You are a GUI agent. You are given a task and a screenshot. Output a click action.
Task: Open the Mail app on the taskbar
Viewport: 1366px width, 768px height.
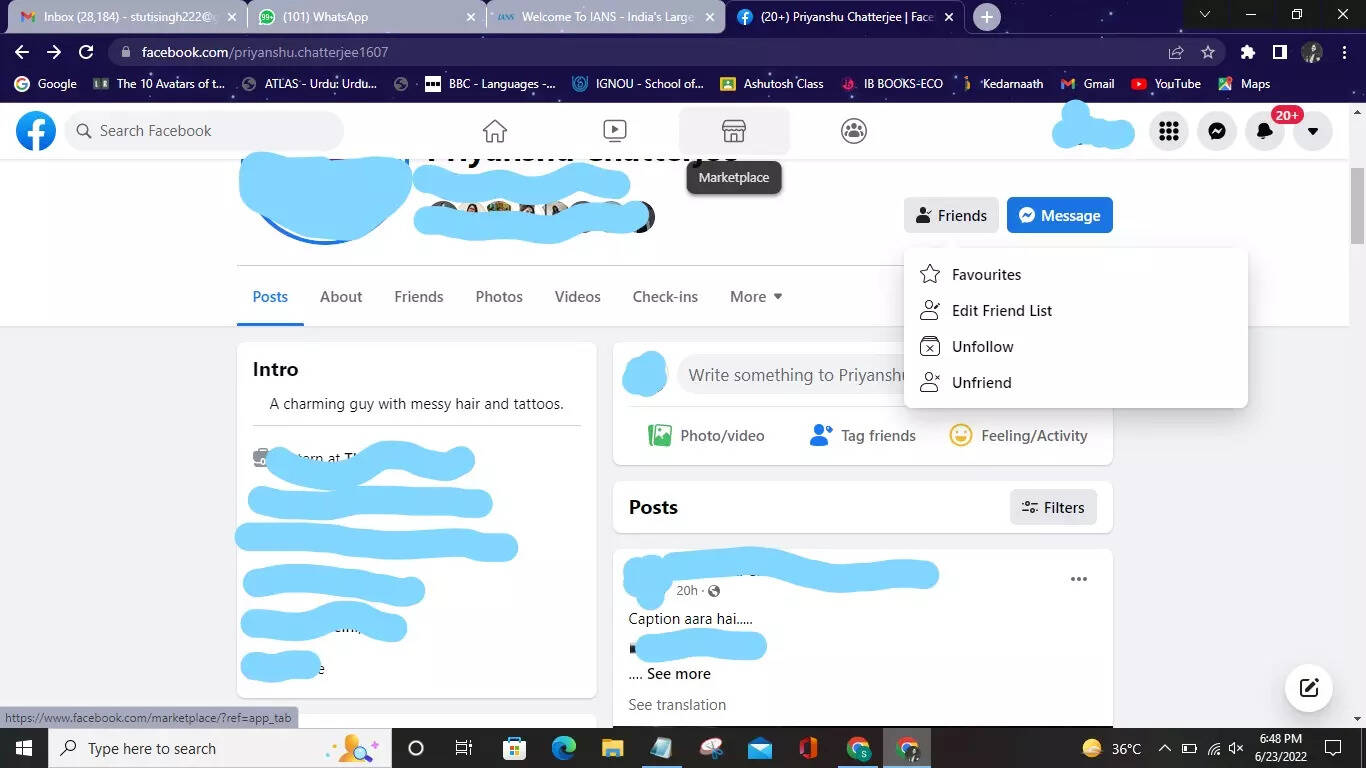[x=760, y=748]
